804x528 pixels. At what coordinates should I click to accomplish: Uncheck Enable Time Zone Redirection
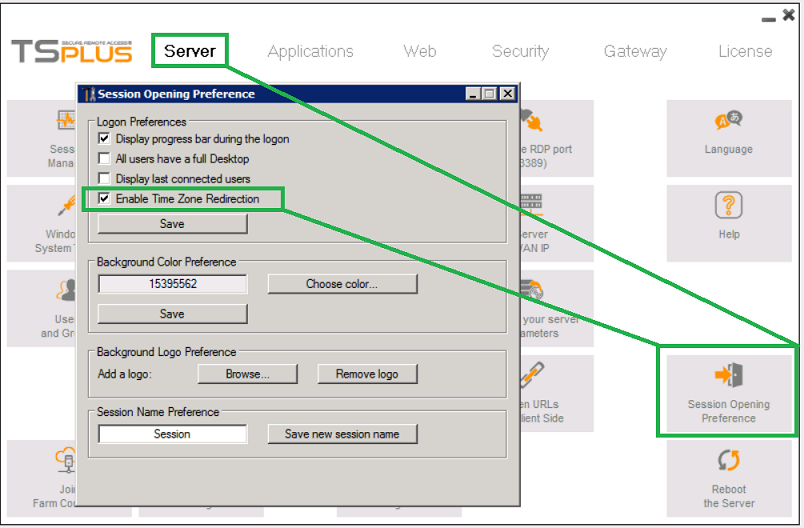click(105, 199)
